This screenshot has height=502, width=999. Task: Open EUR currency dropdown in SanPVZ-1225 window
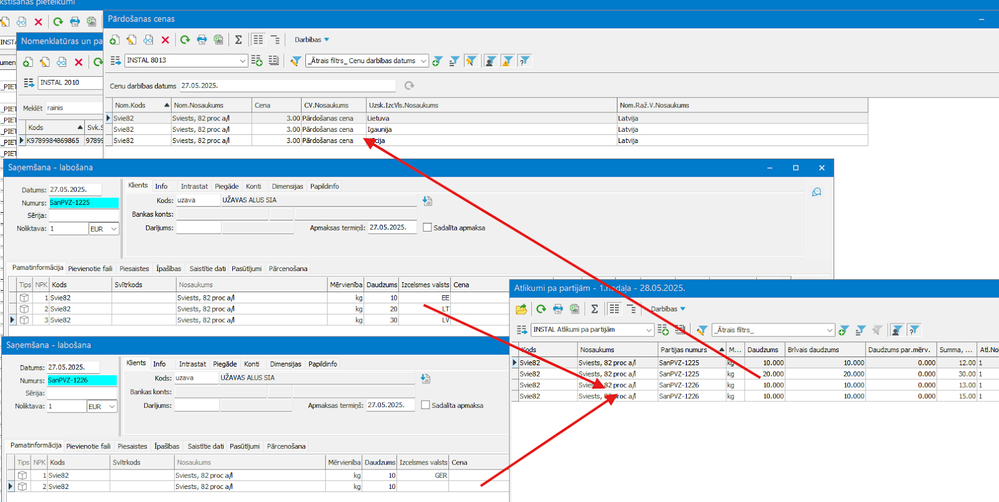click(x=113, y=228)
